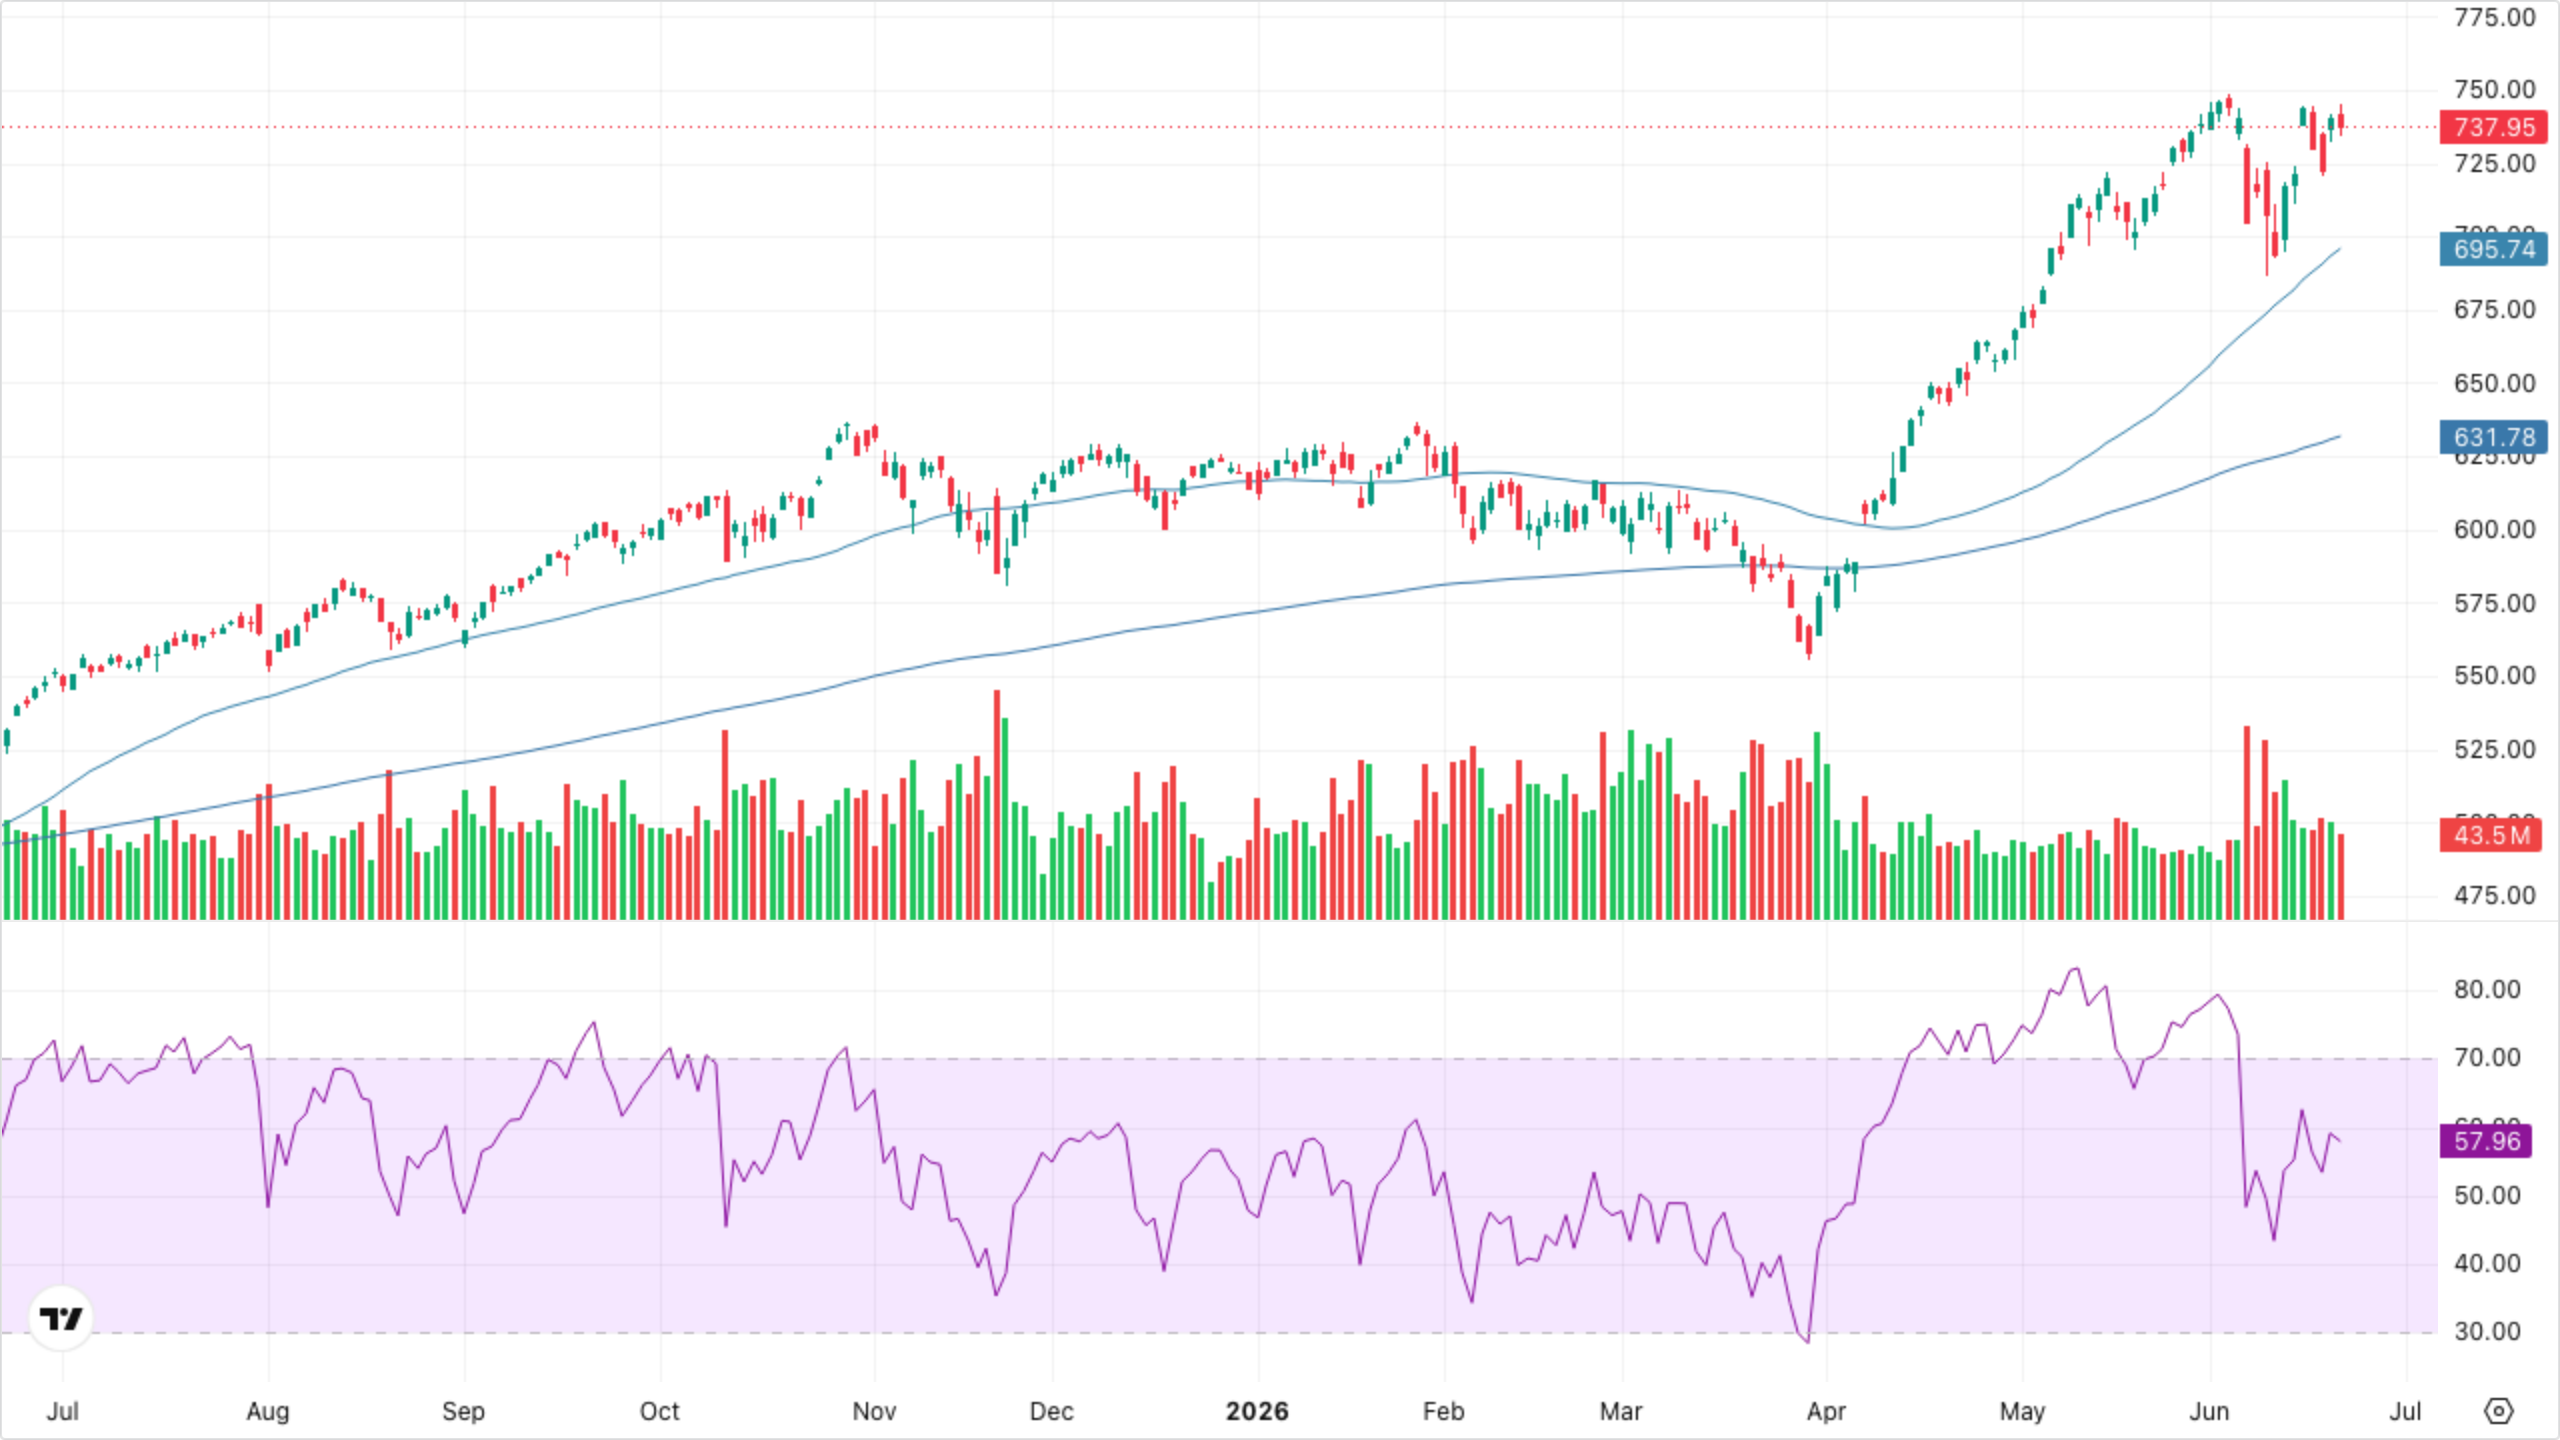Click the 575.00 price axis label
The width and height of the screenshot is (2560, 1440).
click(x=2494, y=604)
